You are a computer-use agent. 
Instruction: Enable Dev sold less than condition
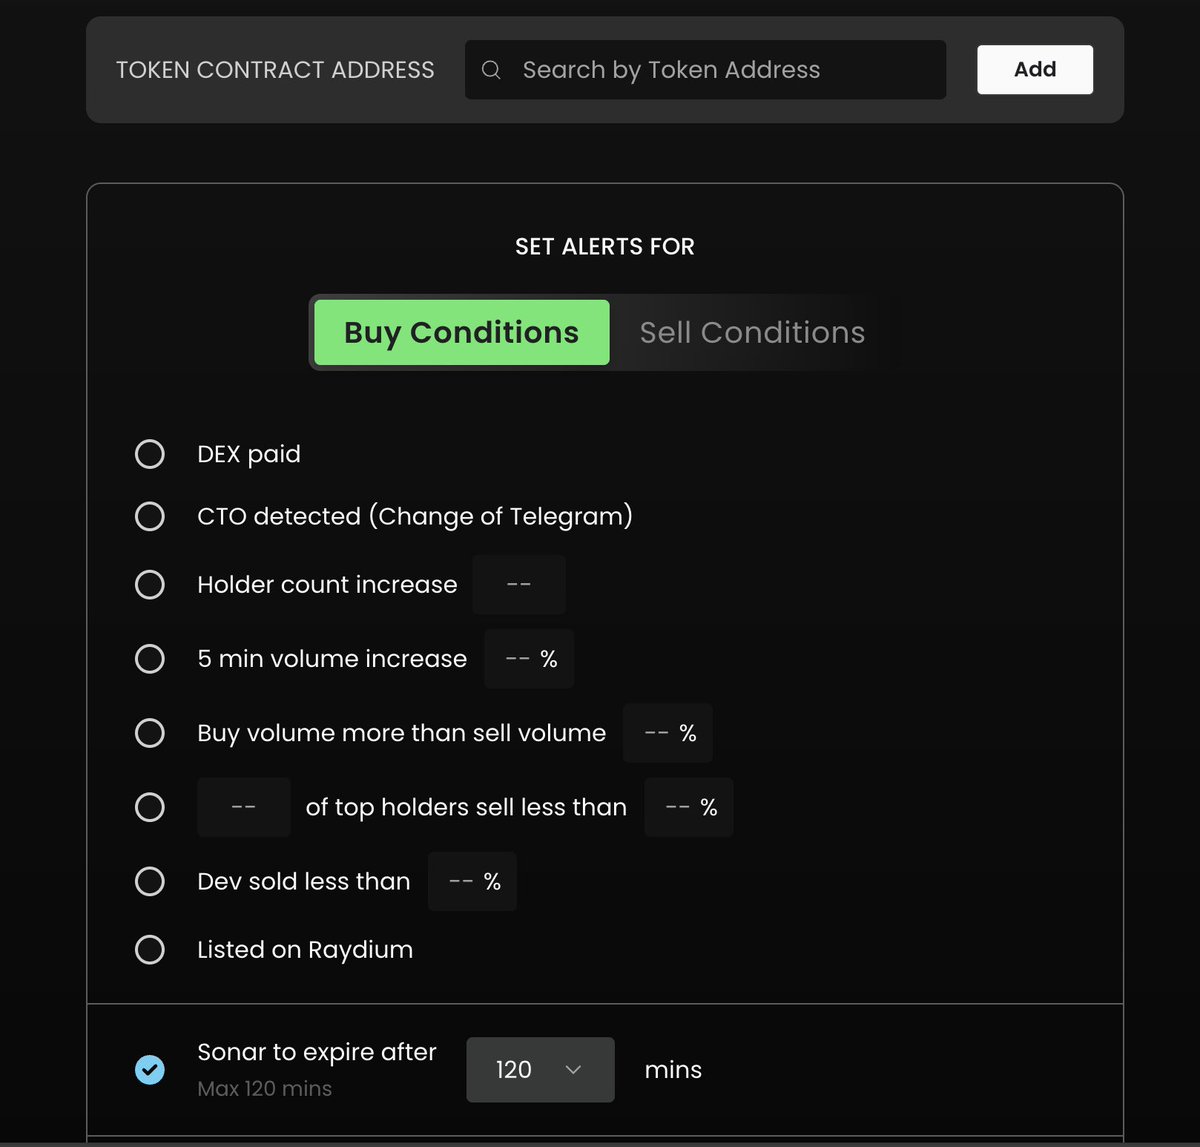[x=150, y=881]
